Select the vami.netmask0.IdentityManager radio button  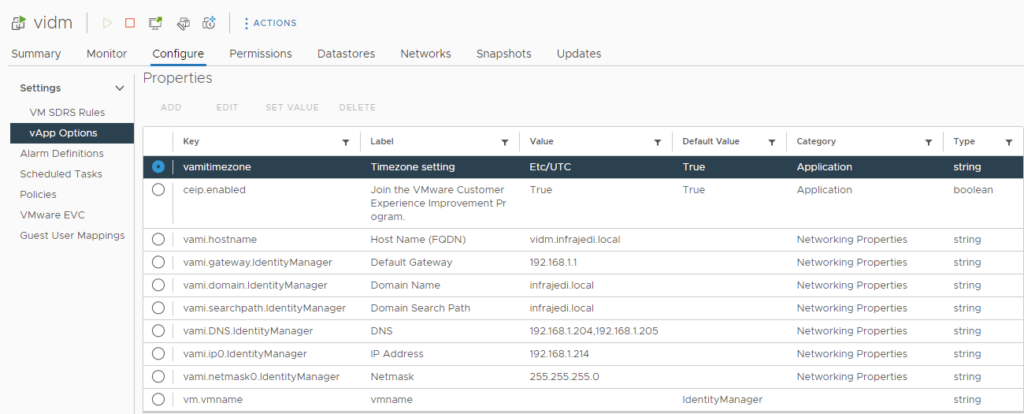pyautogui.click(x=158, y=377)
